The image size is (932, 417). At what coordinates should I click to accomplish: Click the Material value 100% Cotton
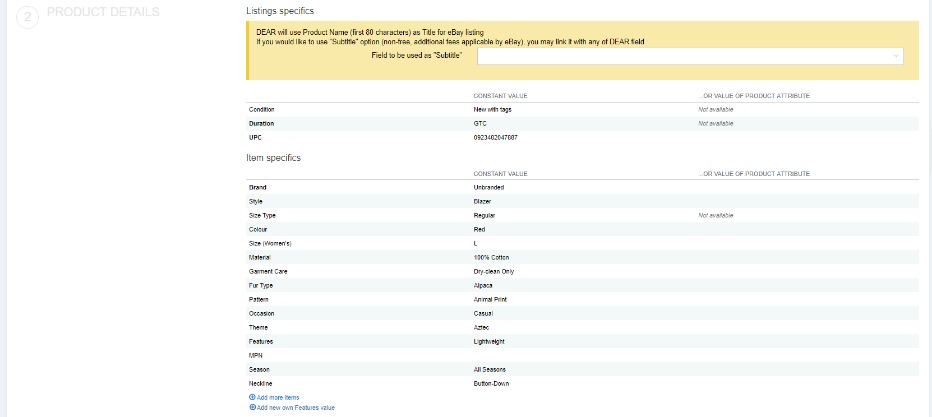pos(491,257)
